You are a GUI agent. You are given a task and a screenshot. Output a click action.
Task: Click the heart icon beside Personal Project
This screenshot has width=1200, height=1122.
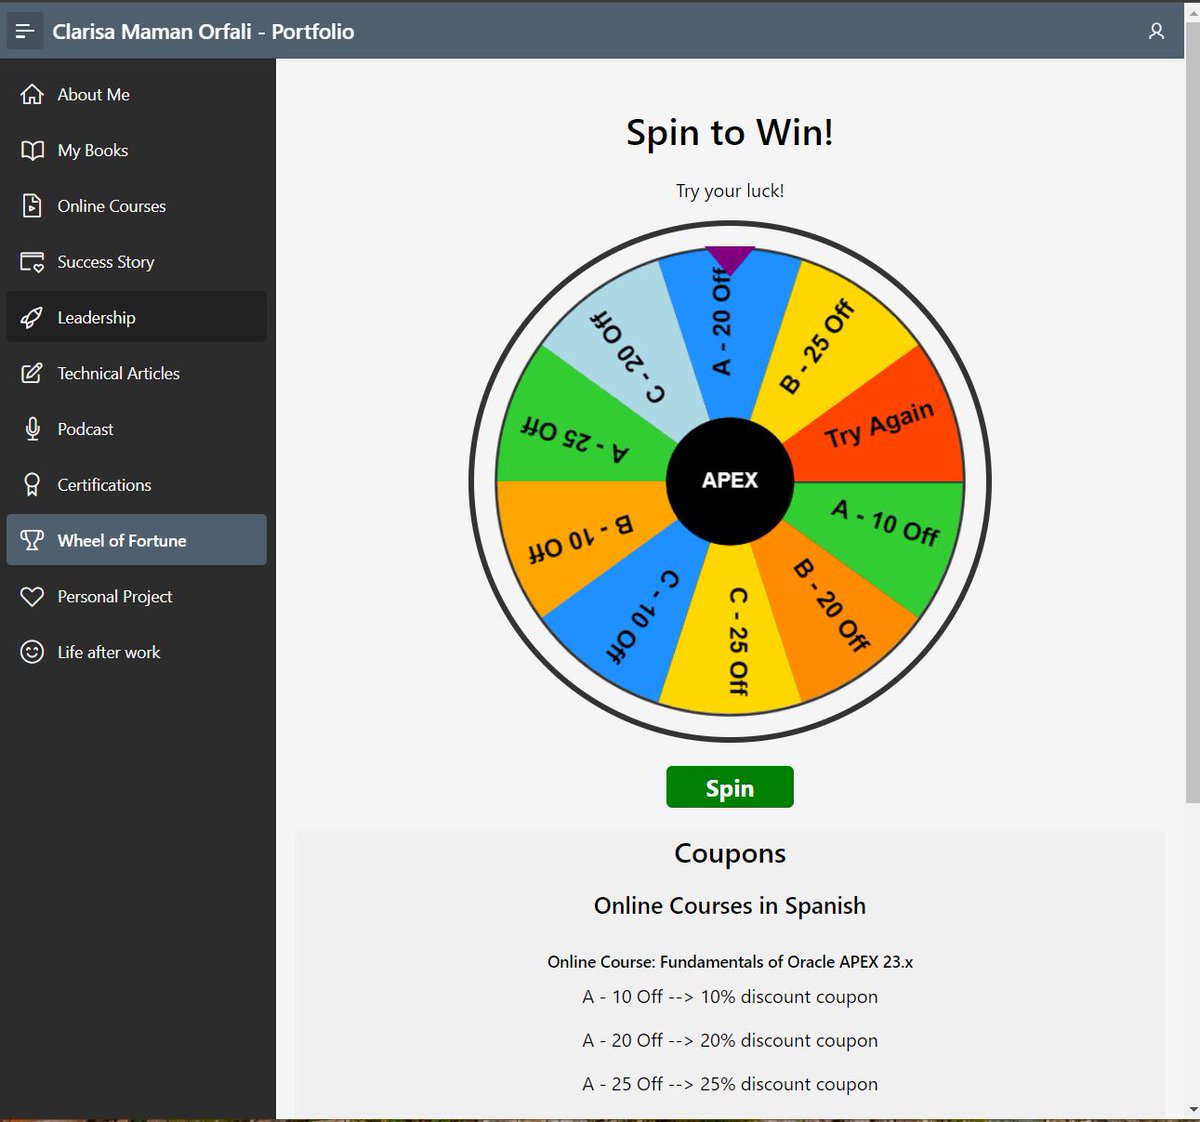32,596
